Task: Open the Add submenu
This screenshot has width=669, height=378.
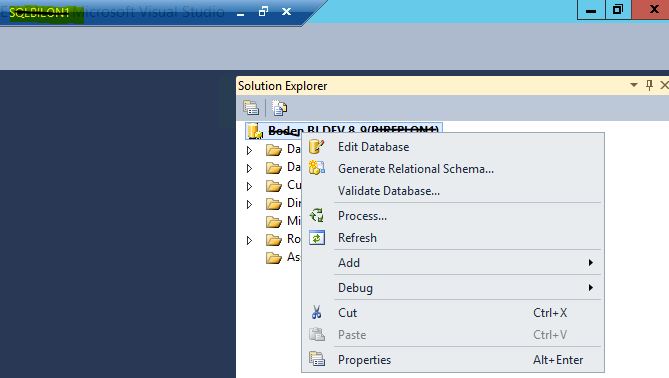Action: 453,263
